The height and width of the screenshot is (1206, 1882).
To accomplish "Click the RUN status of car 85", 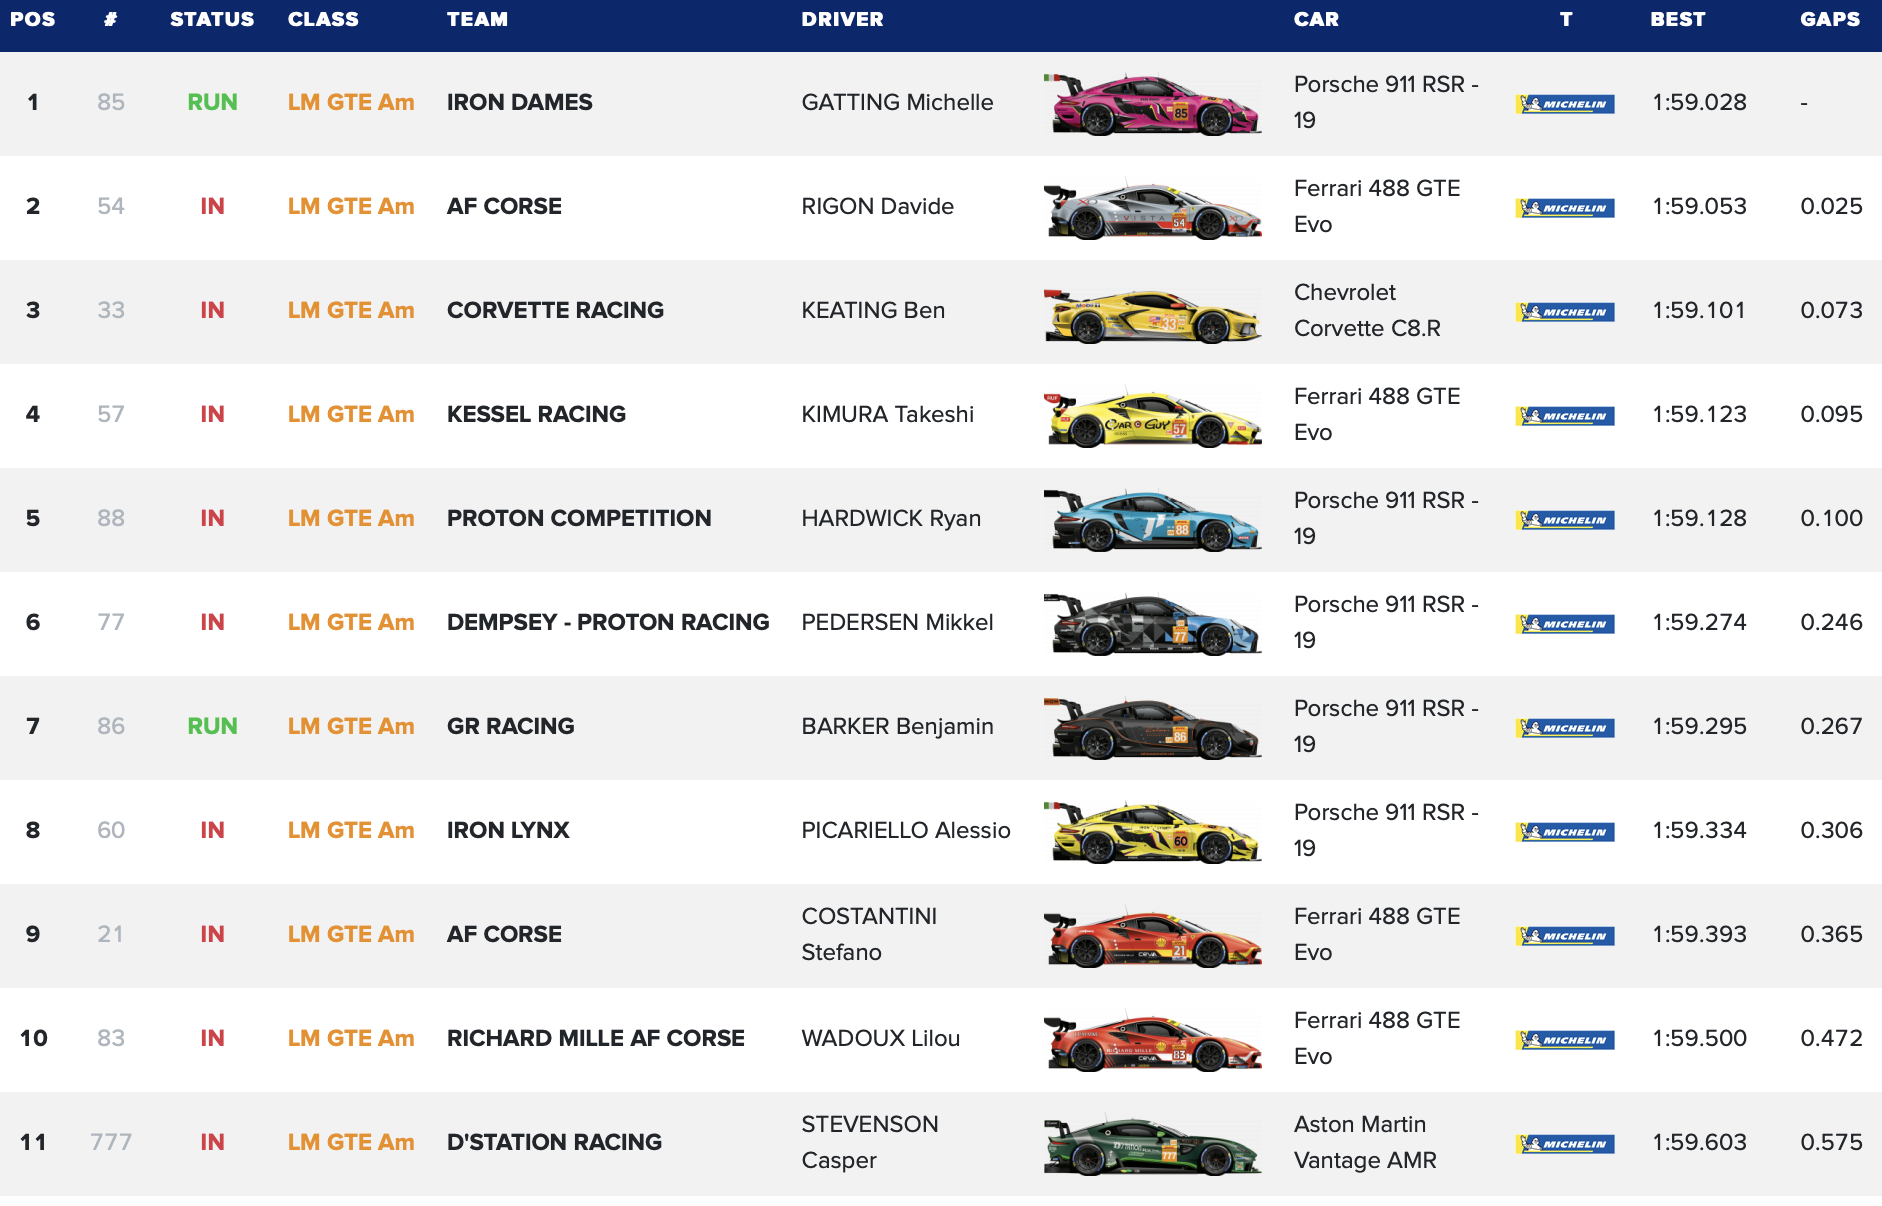I will click(212, 102).
